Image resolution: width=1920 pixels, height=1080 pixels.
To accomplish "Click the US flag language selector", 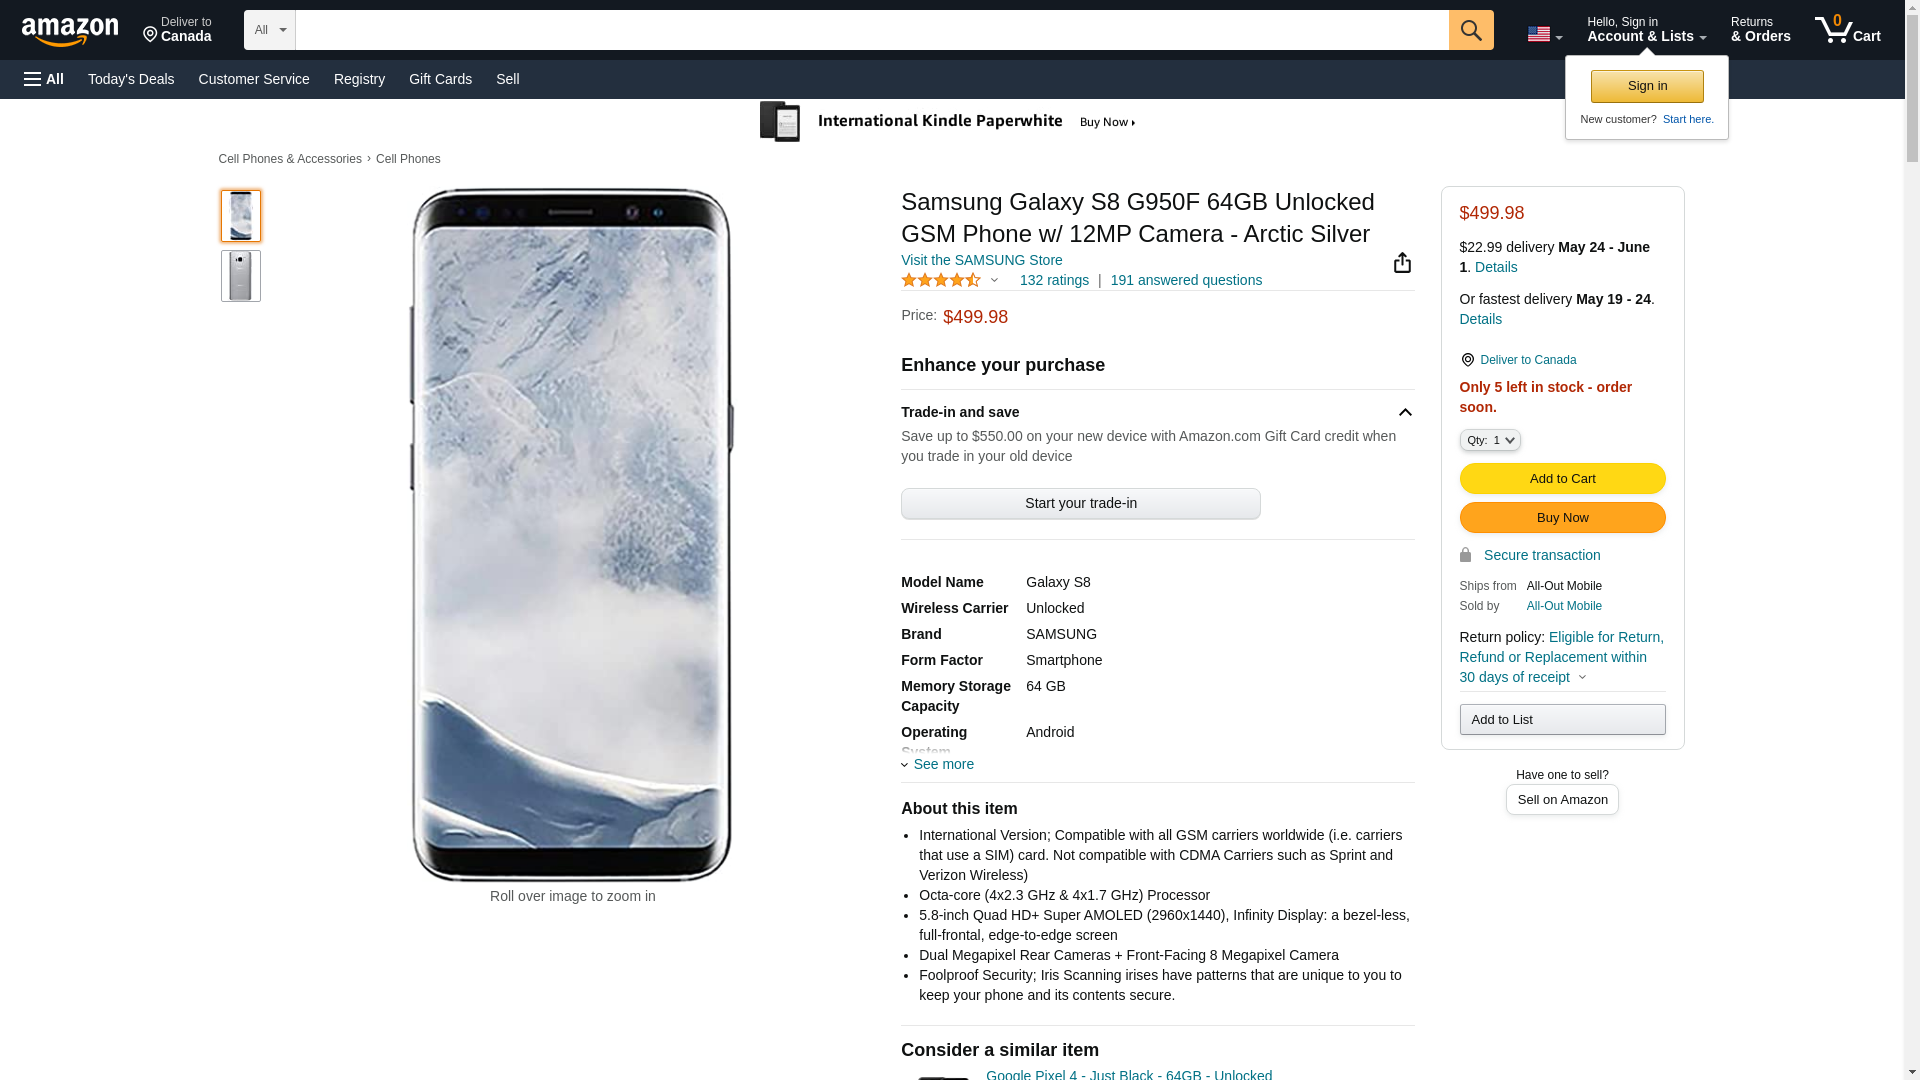I will [x=1544, y=34].
